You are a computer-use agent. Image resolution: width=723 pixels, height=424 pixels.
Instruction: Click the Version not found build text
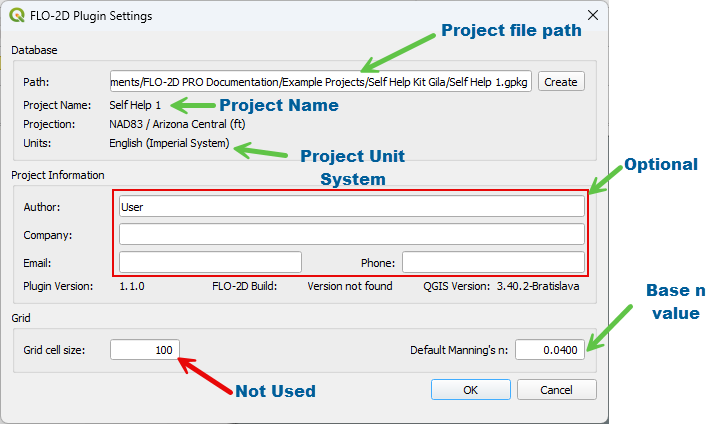[x=350, y=286]
